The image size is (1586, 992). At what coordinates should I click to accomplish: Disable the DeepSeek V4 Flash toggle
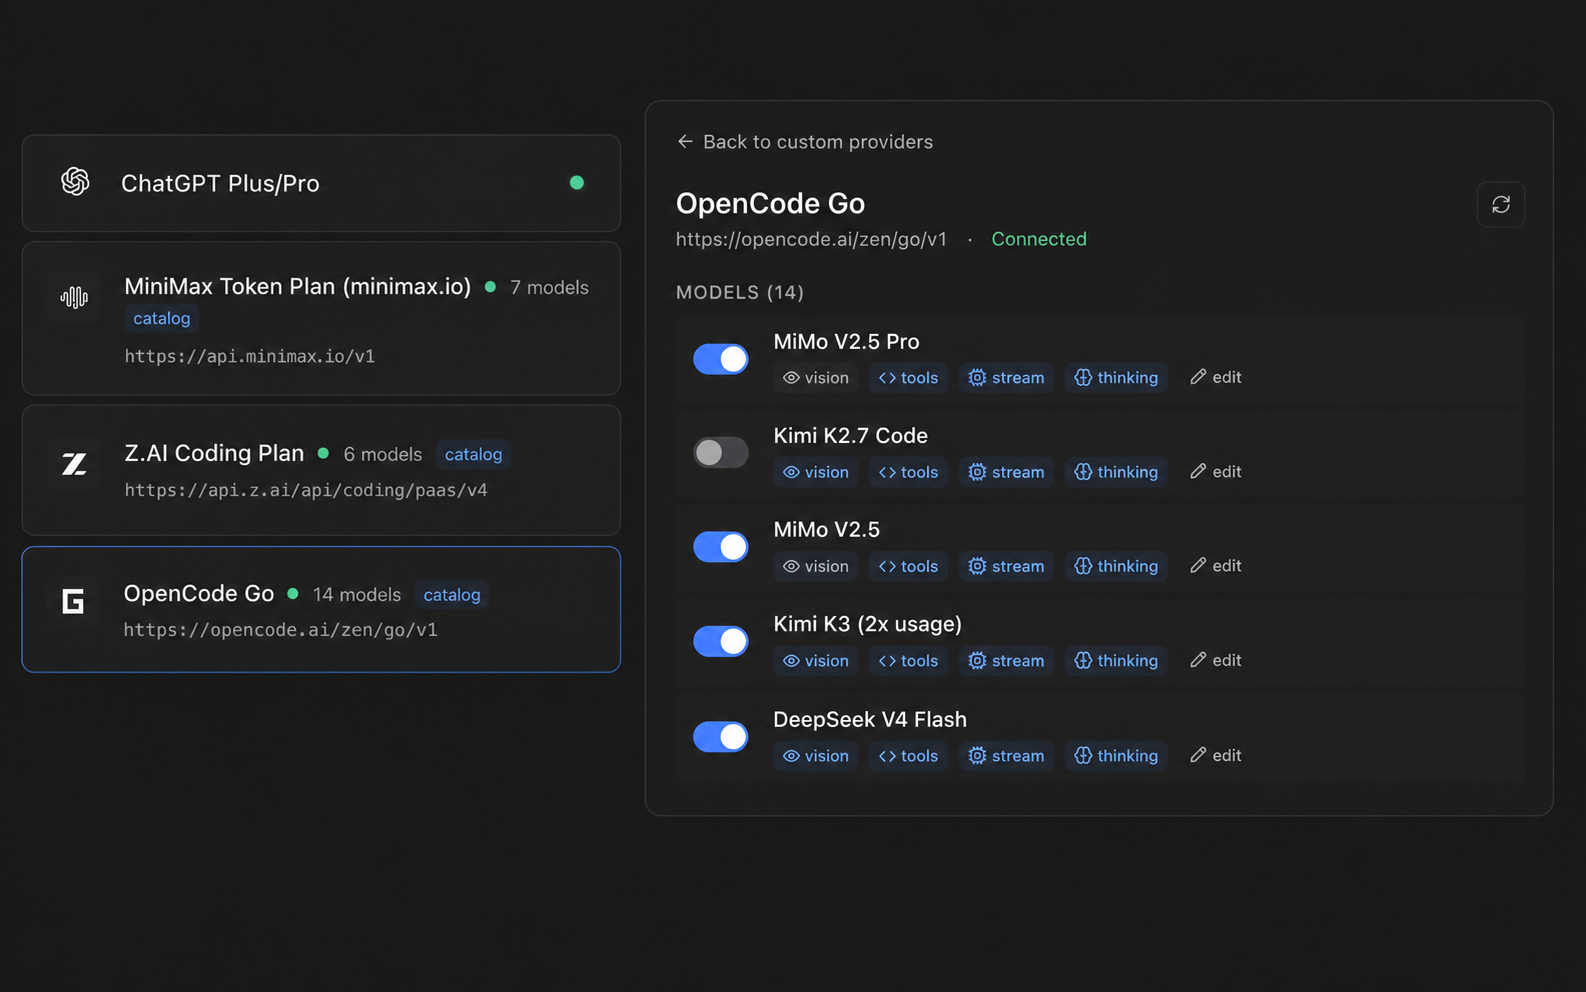tap(721, 737)
